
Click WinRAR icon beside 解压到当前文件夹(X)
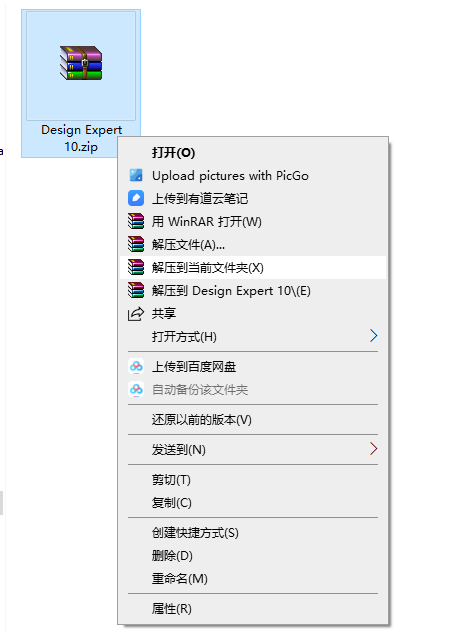[x=136, y=267]
